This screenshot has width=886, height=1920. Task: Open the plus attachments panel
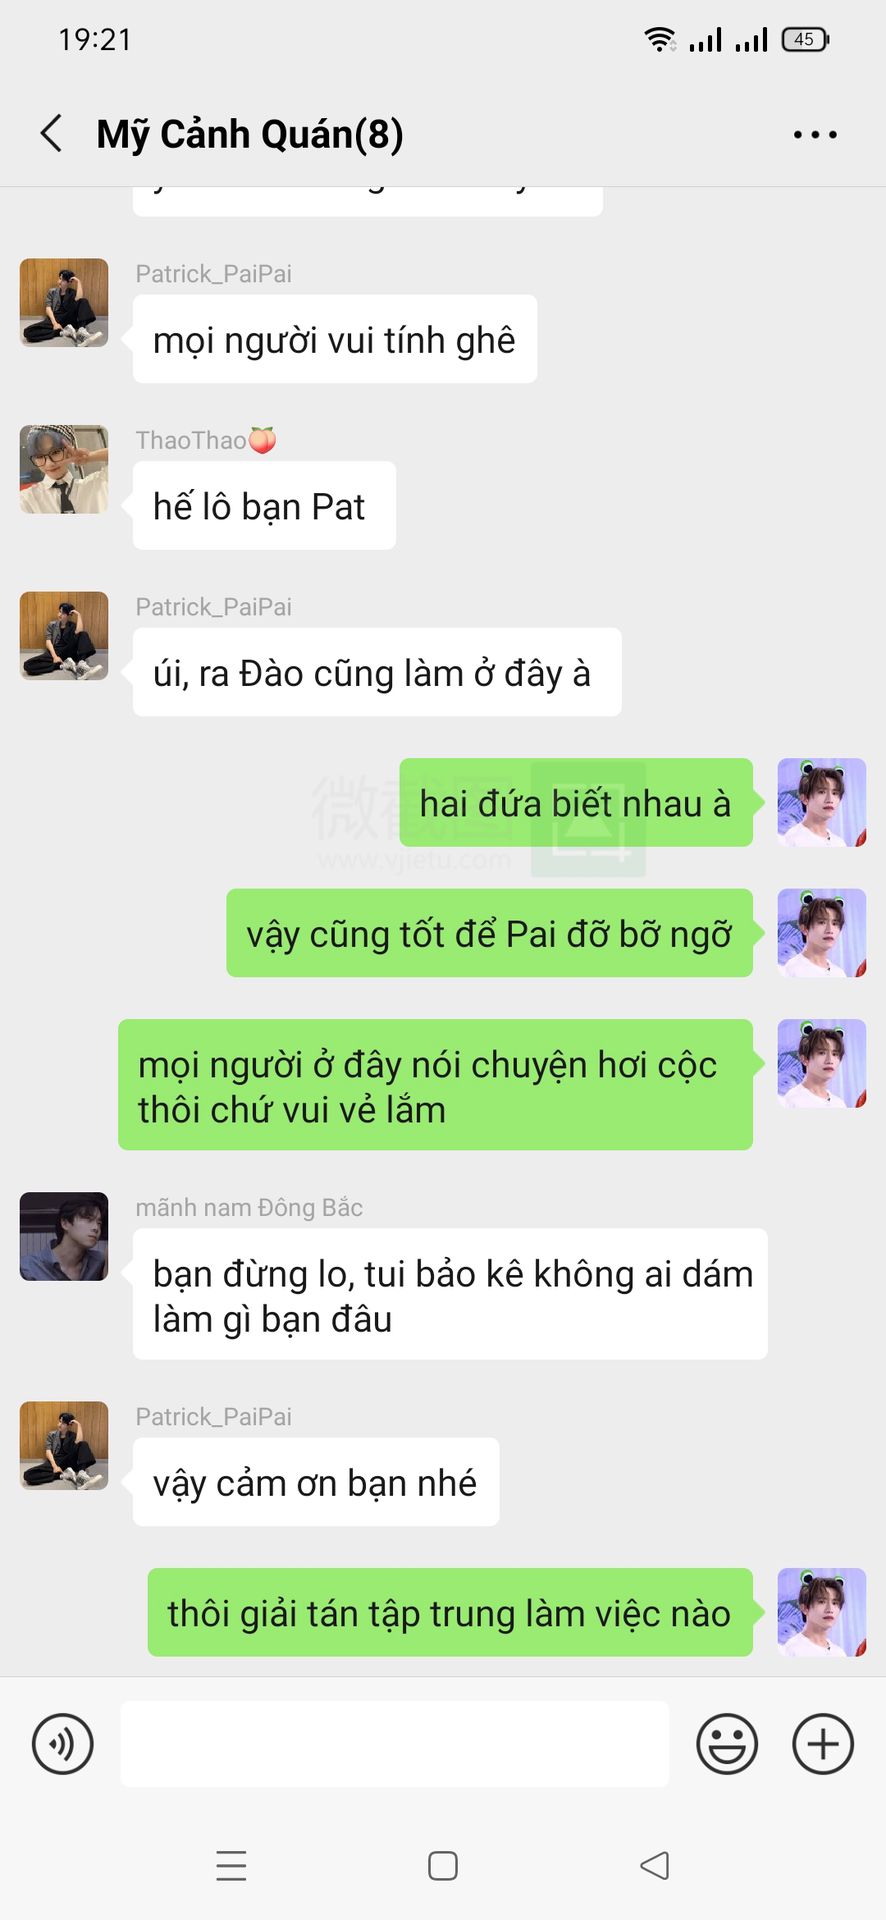(823, 1744)
